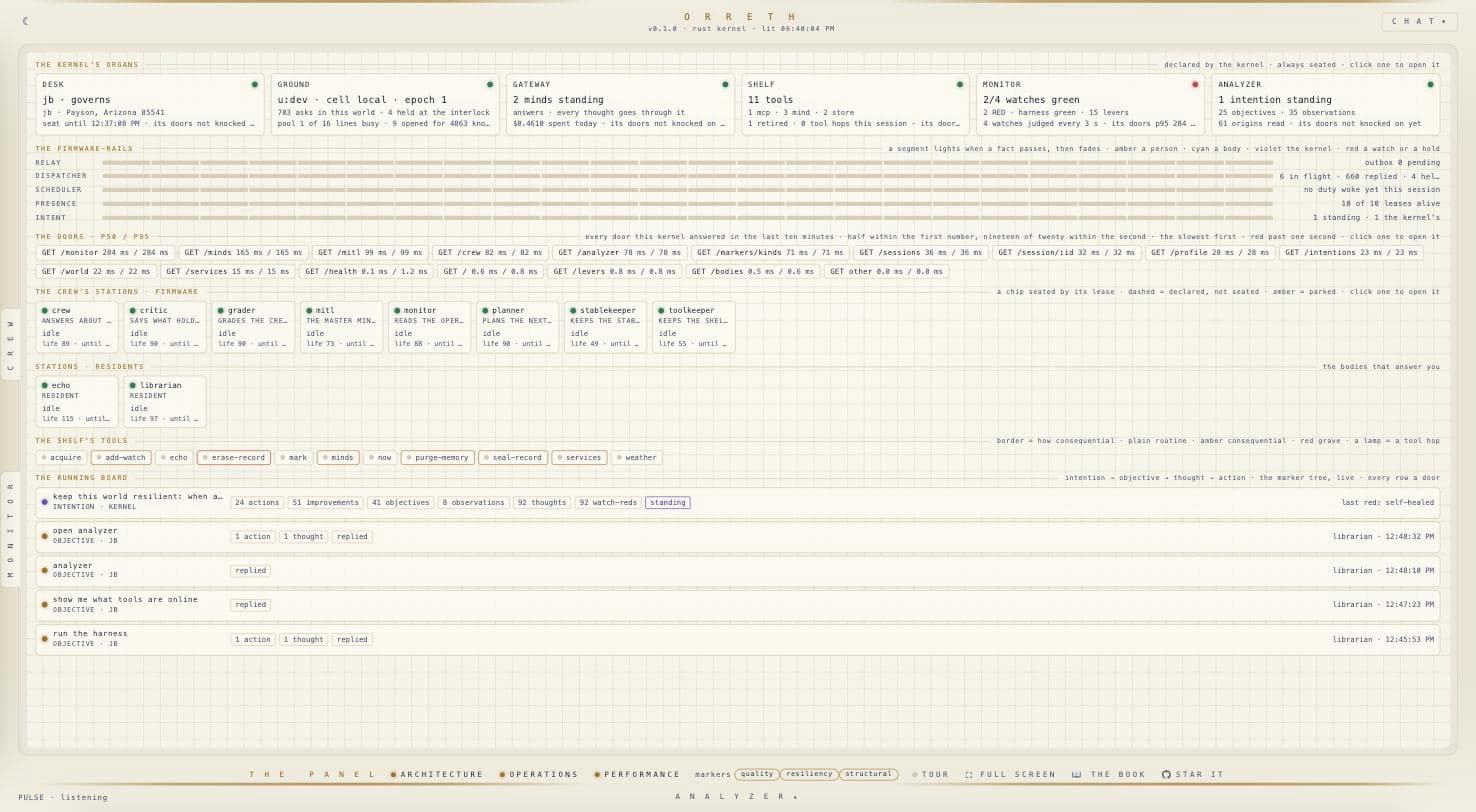This screenshot has height=812, width=1476.
Task: Click the red status dot on Monitor card
Action: click(x=1195, y=85)
